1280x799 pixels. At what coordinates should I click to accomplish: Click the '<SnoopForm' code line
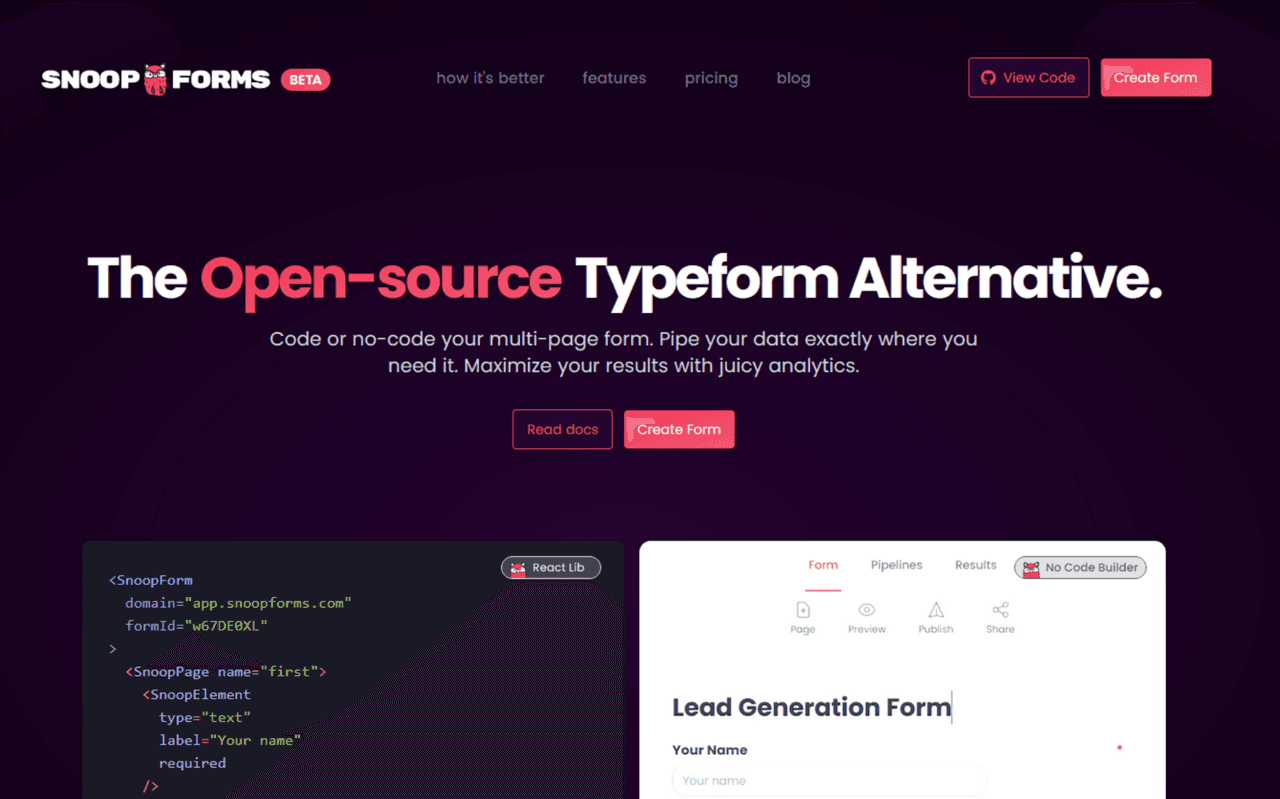click(151, 580)
